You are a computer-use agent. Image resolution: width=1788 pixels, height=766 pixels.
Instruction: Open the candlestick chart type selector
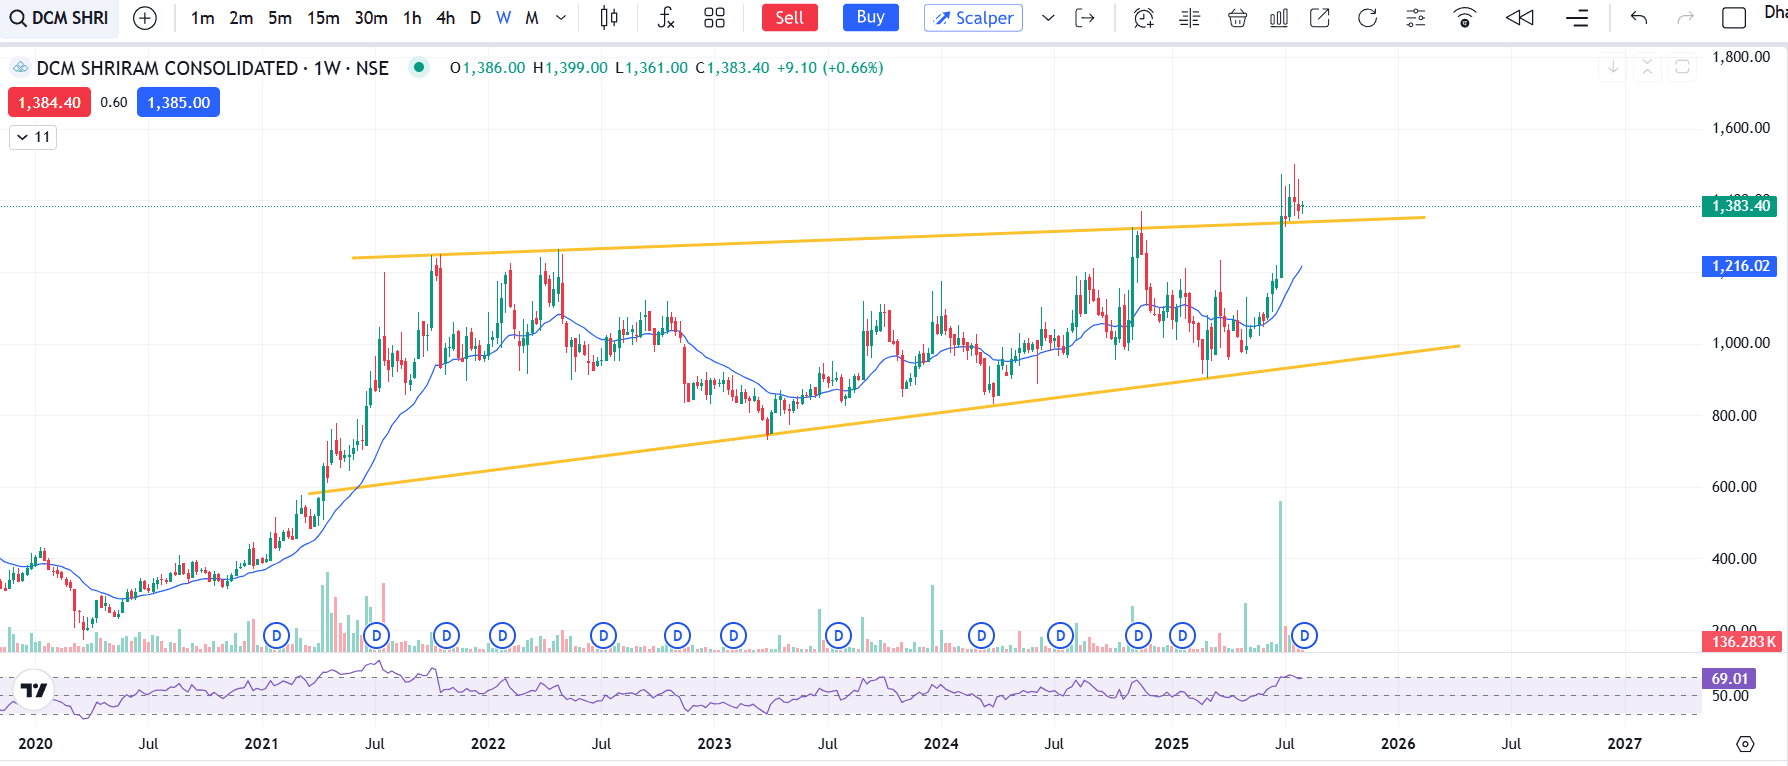pyautogui.click(x=609, y=18)
